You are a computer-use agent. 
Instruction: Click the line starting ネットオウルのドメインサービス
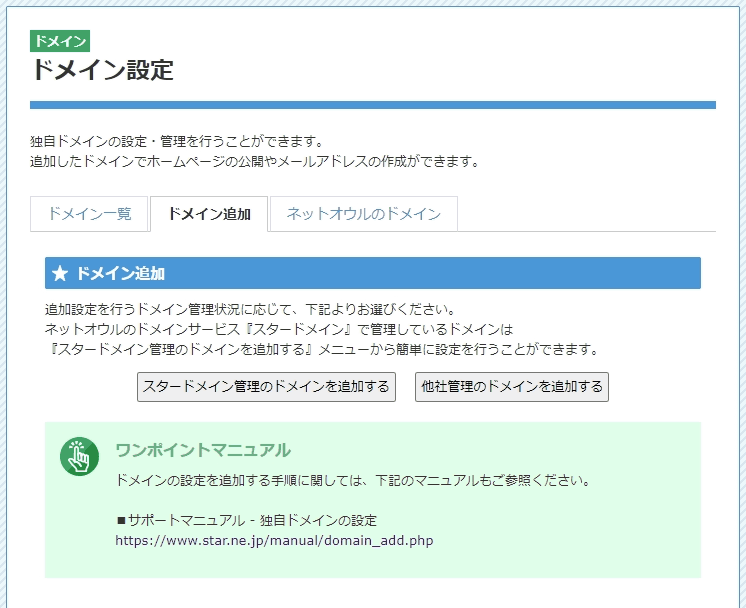tap(279, 329)
